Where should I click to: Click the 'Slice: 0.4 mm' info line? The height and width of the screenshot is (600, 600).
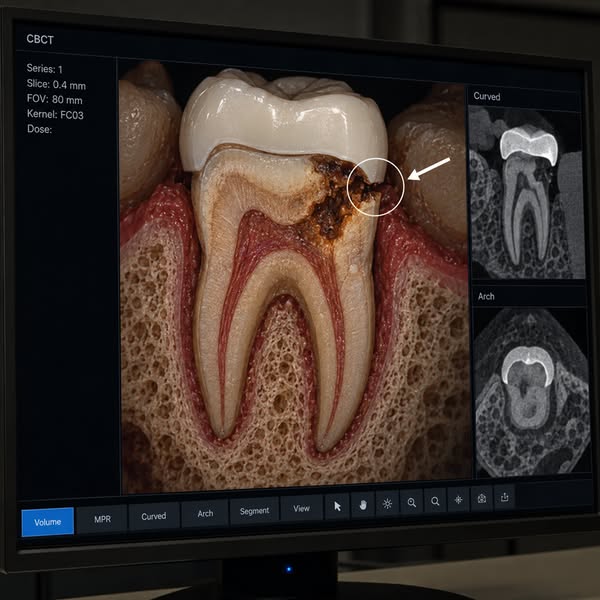click(56, 84)
